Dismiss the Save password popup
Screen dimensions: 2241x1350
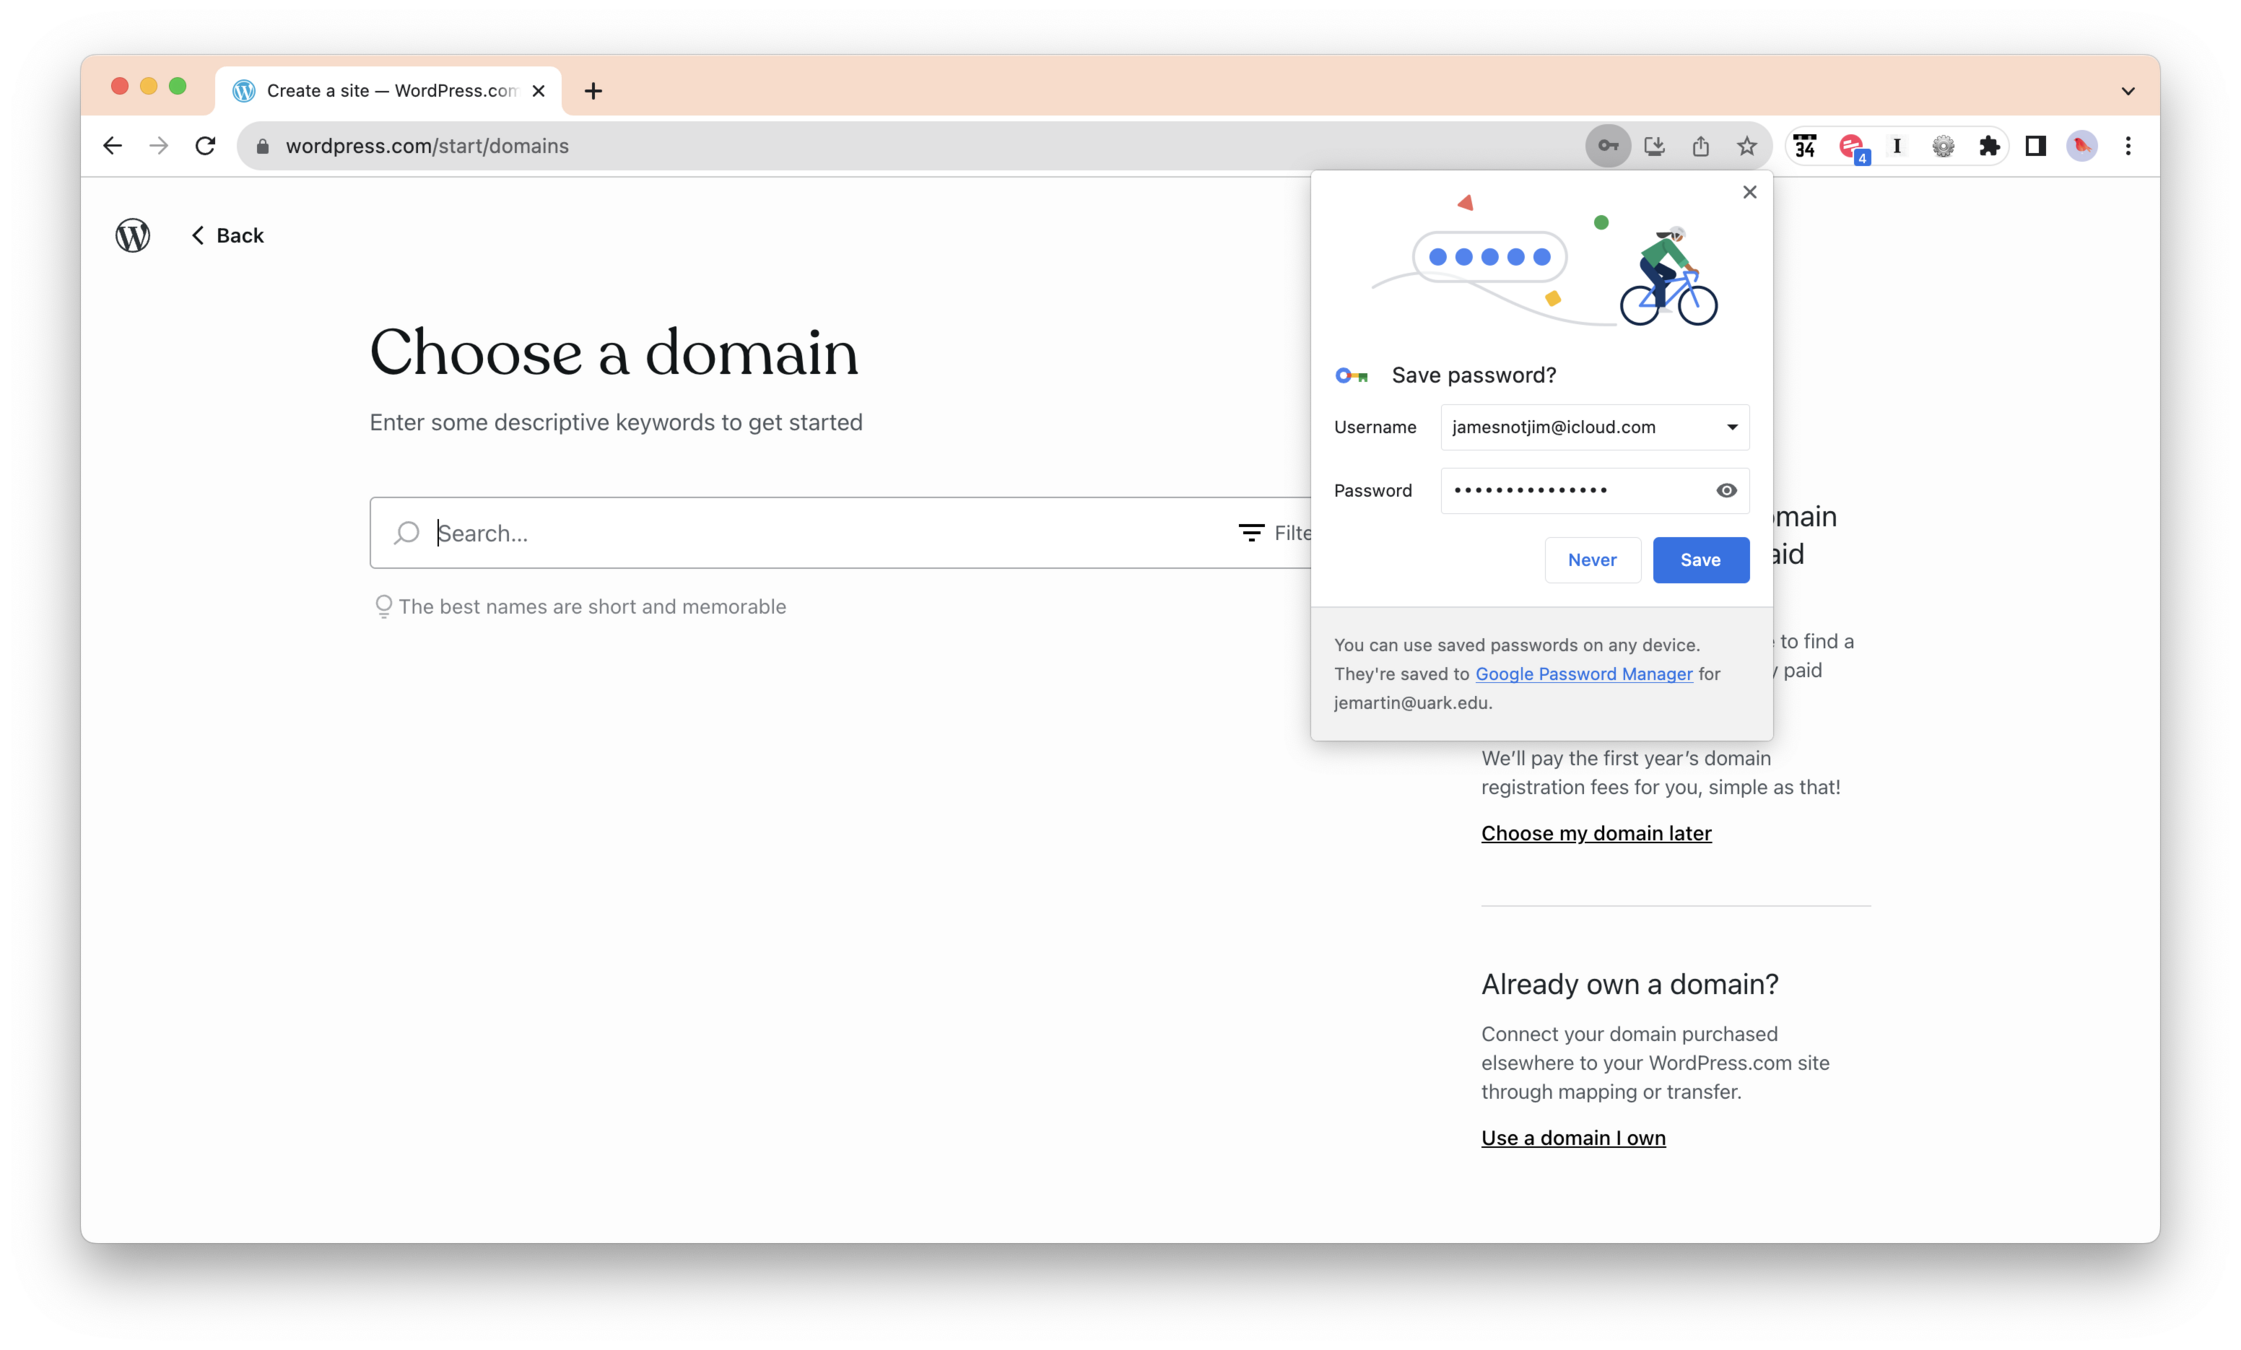click(x=1749, y=192)
